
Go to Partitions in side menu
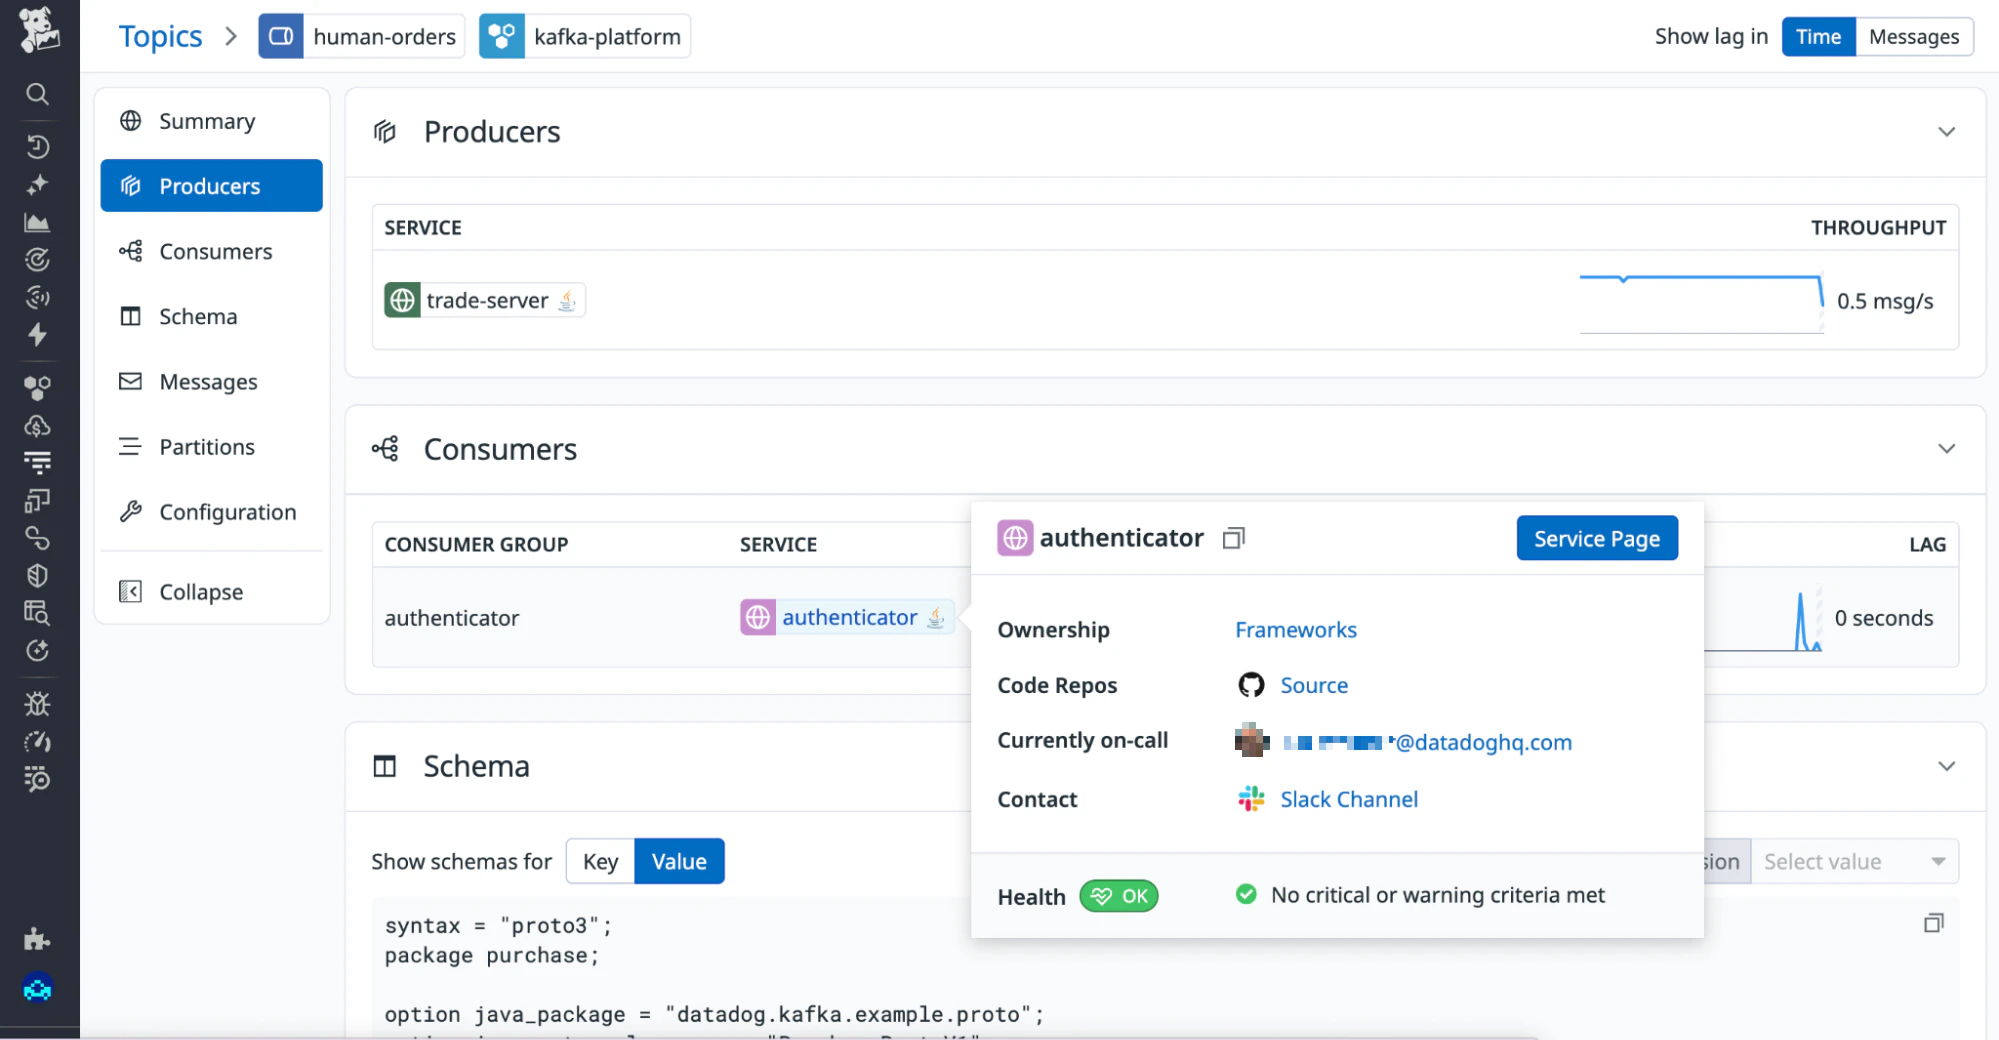pos(206,447)
